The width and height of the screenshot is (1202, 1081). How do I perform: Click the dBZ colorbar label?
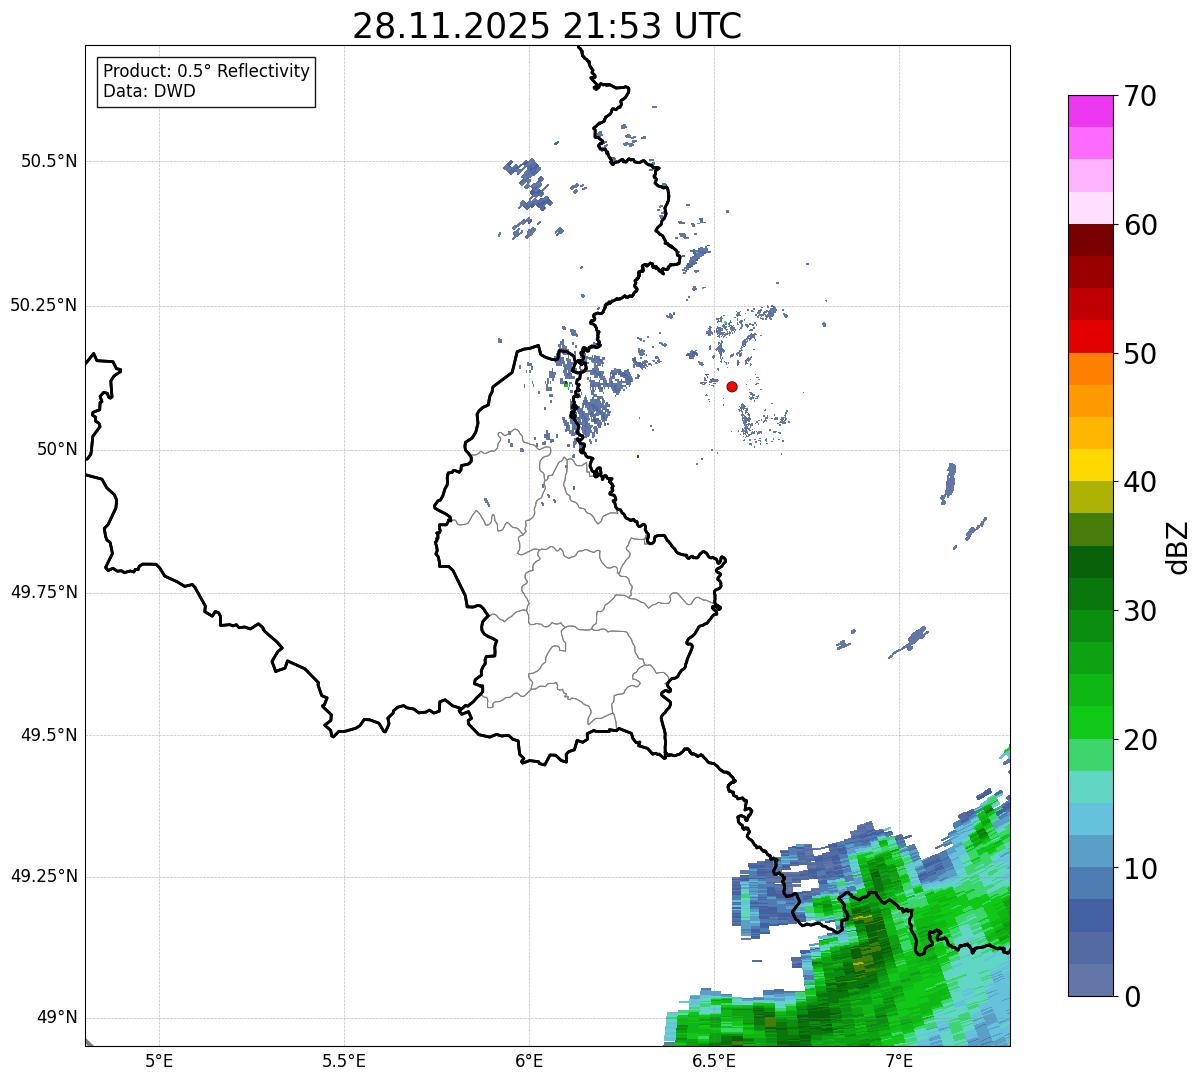click(x=1178, y=547)
